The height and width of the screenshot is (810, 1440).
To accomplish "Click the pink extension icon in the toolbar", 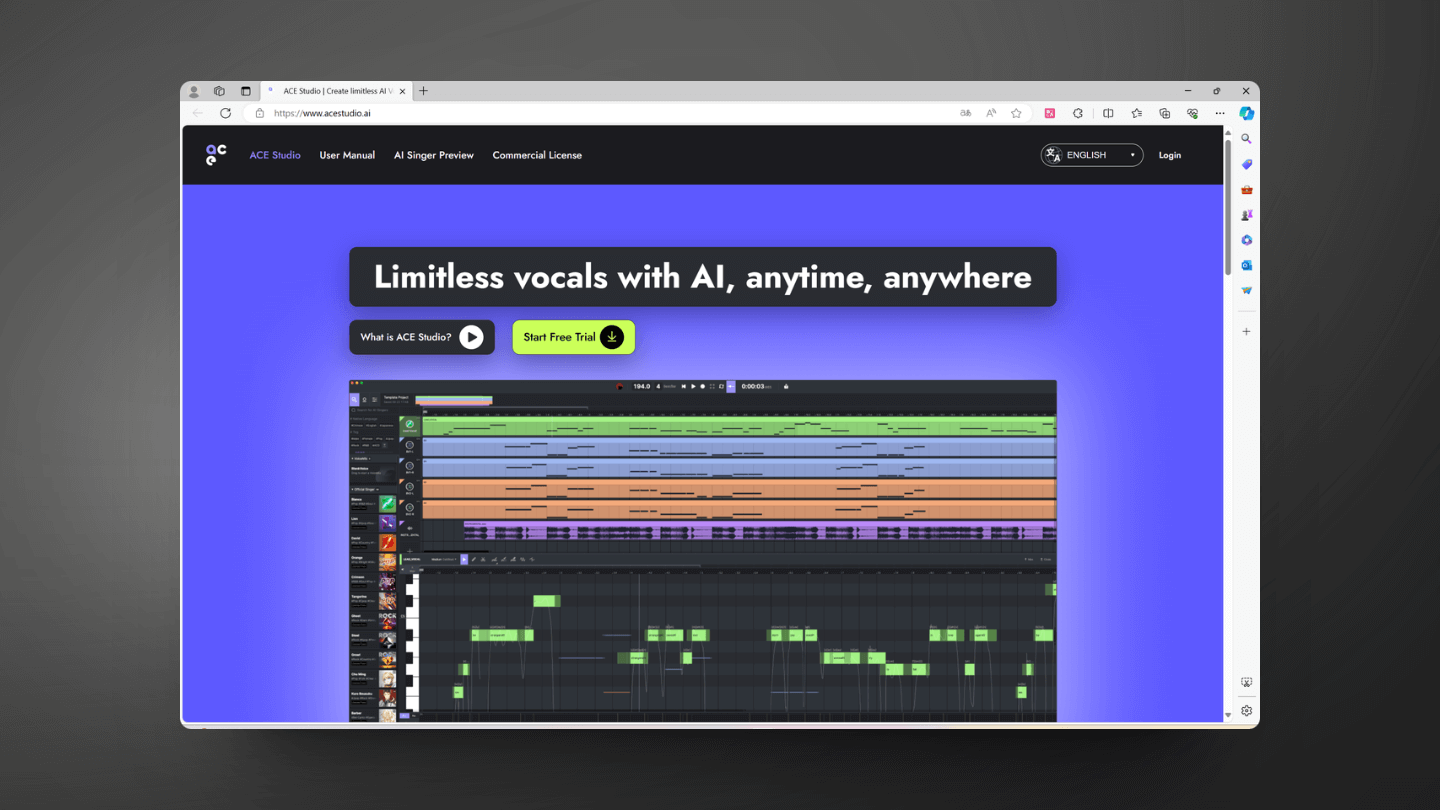I will (1050, 113).
